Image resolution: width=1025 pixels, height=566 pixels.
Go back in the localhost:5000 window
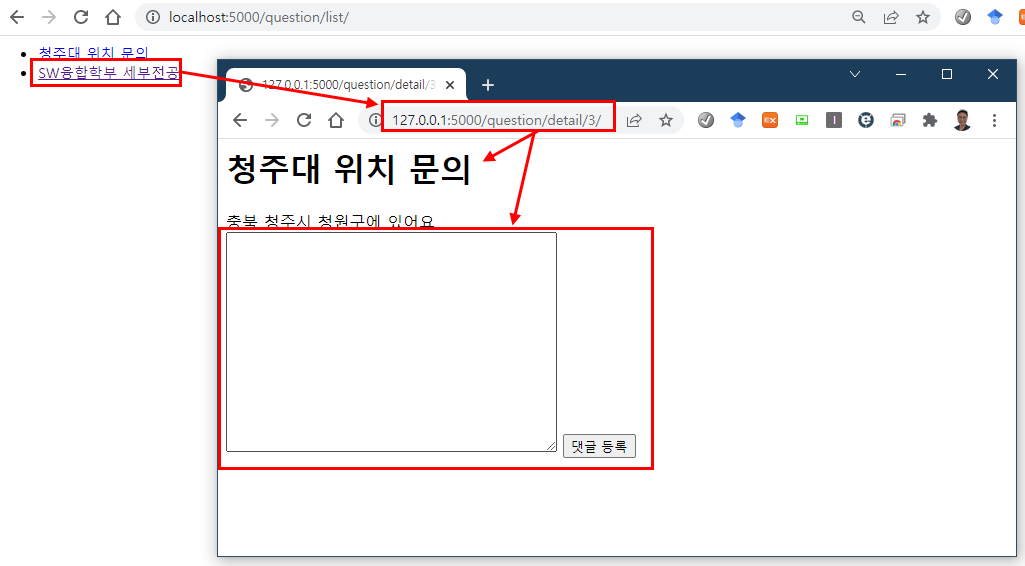tap(17, 17)
